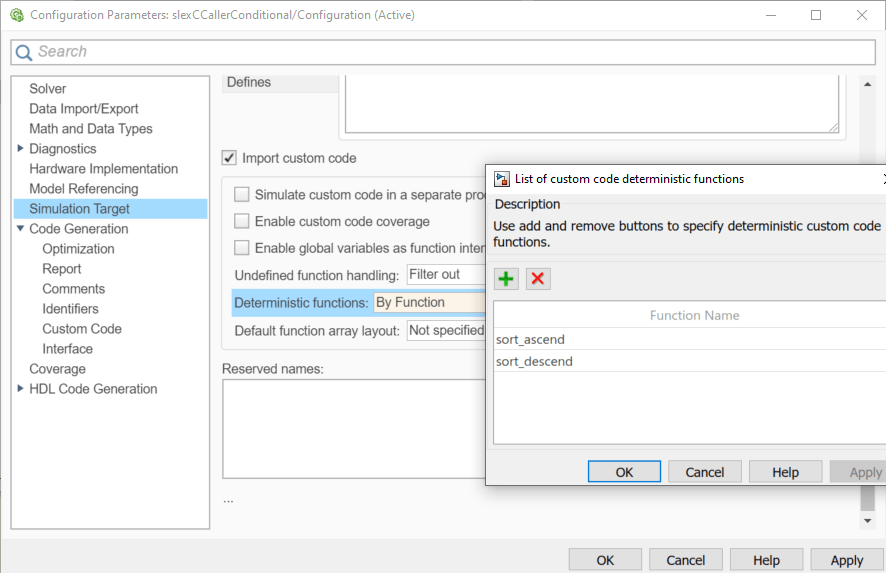Click scrollbar down arrow in settings pane
The height and width of the screenshot is (573, 886).
click(867, 520)
